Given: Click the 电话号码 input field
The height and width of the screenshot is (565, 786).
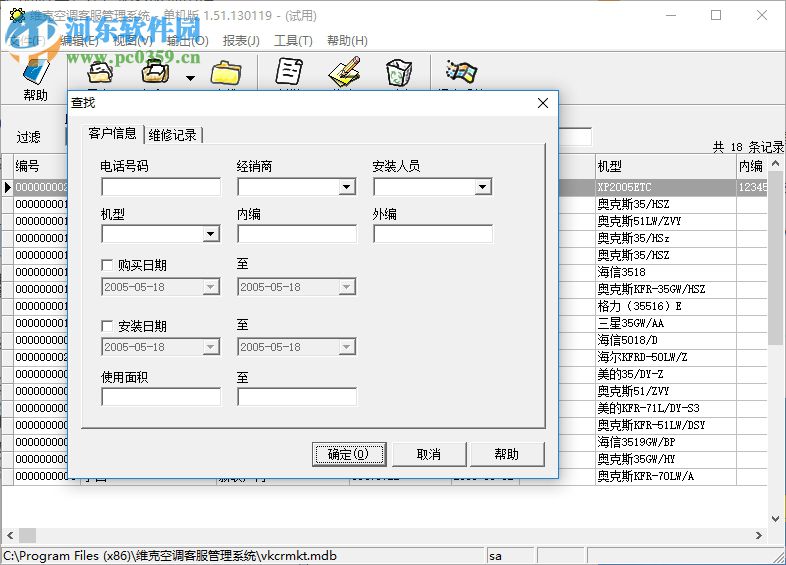Looking at the screenshot, I should (161, 187).
